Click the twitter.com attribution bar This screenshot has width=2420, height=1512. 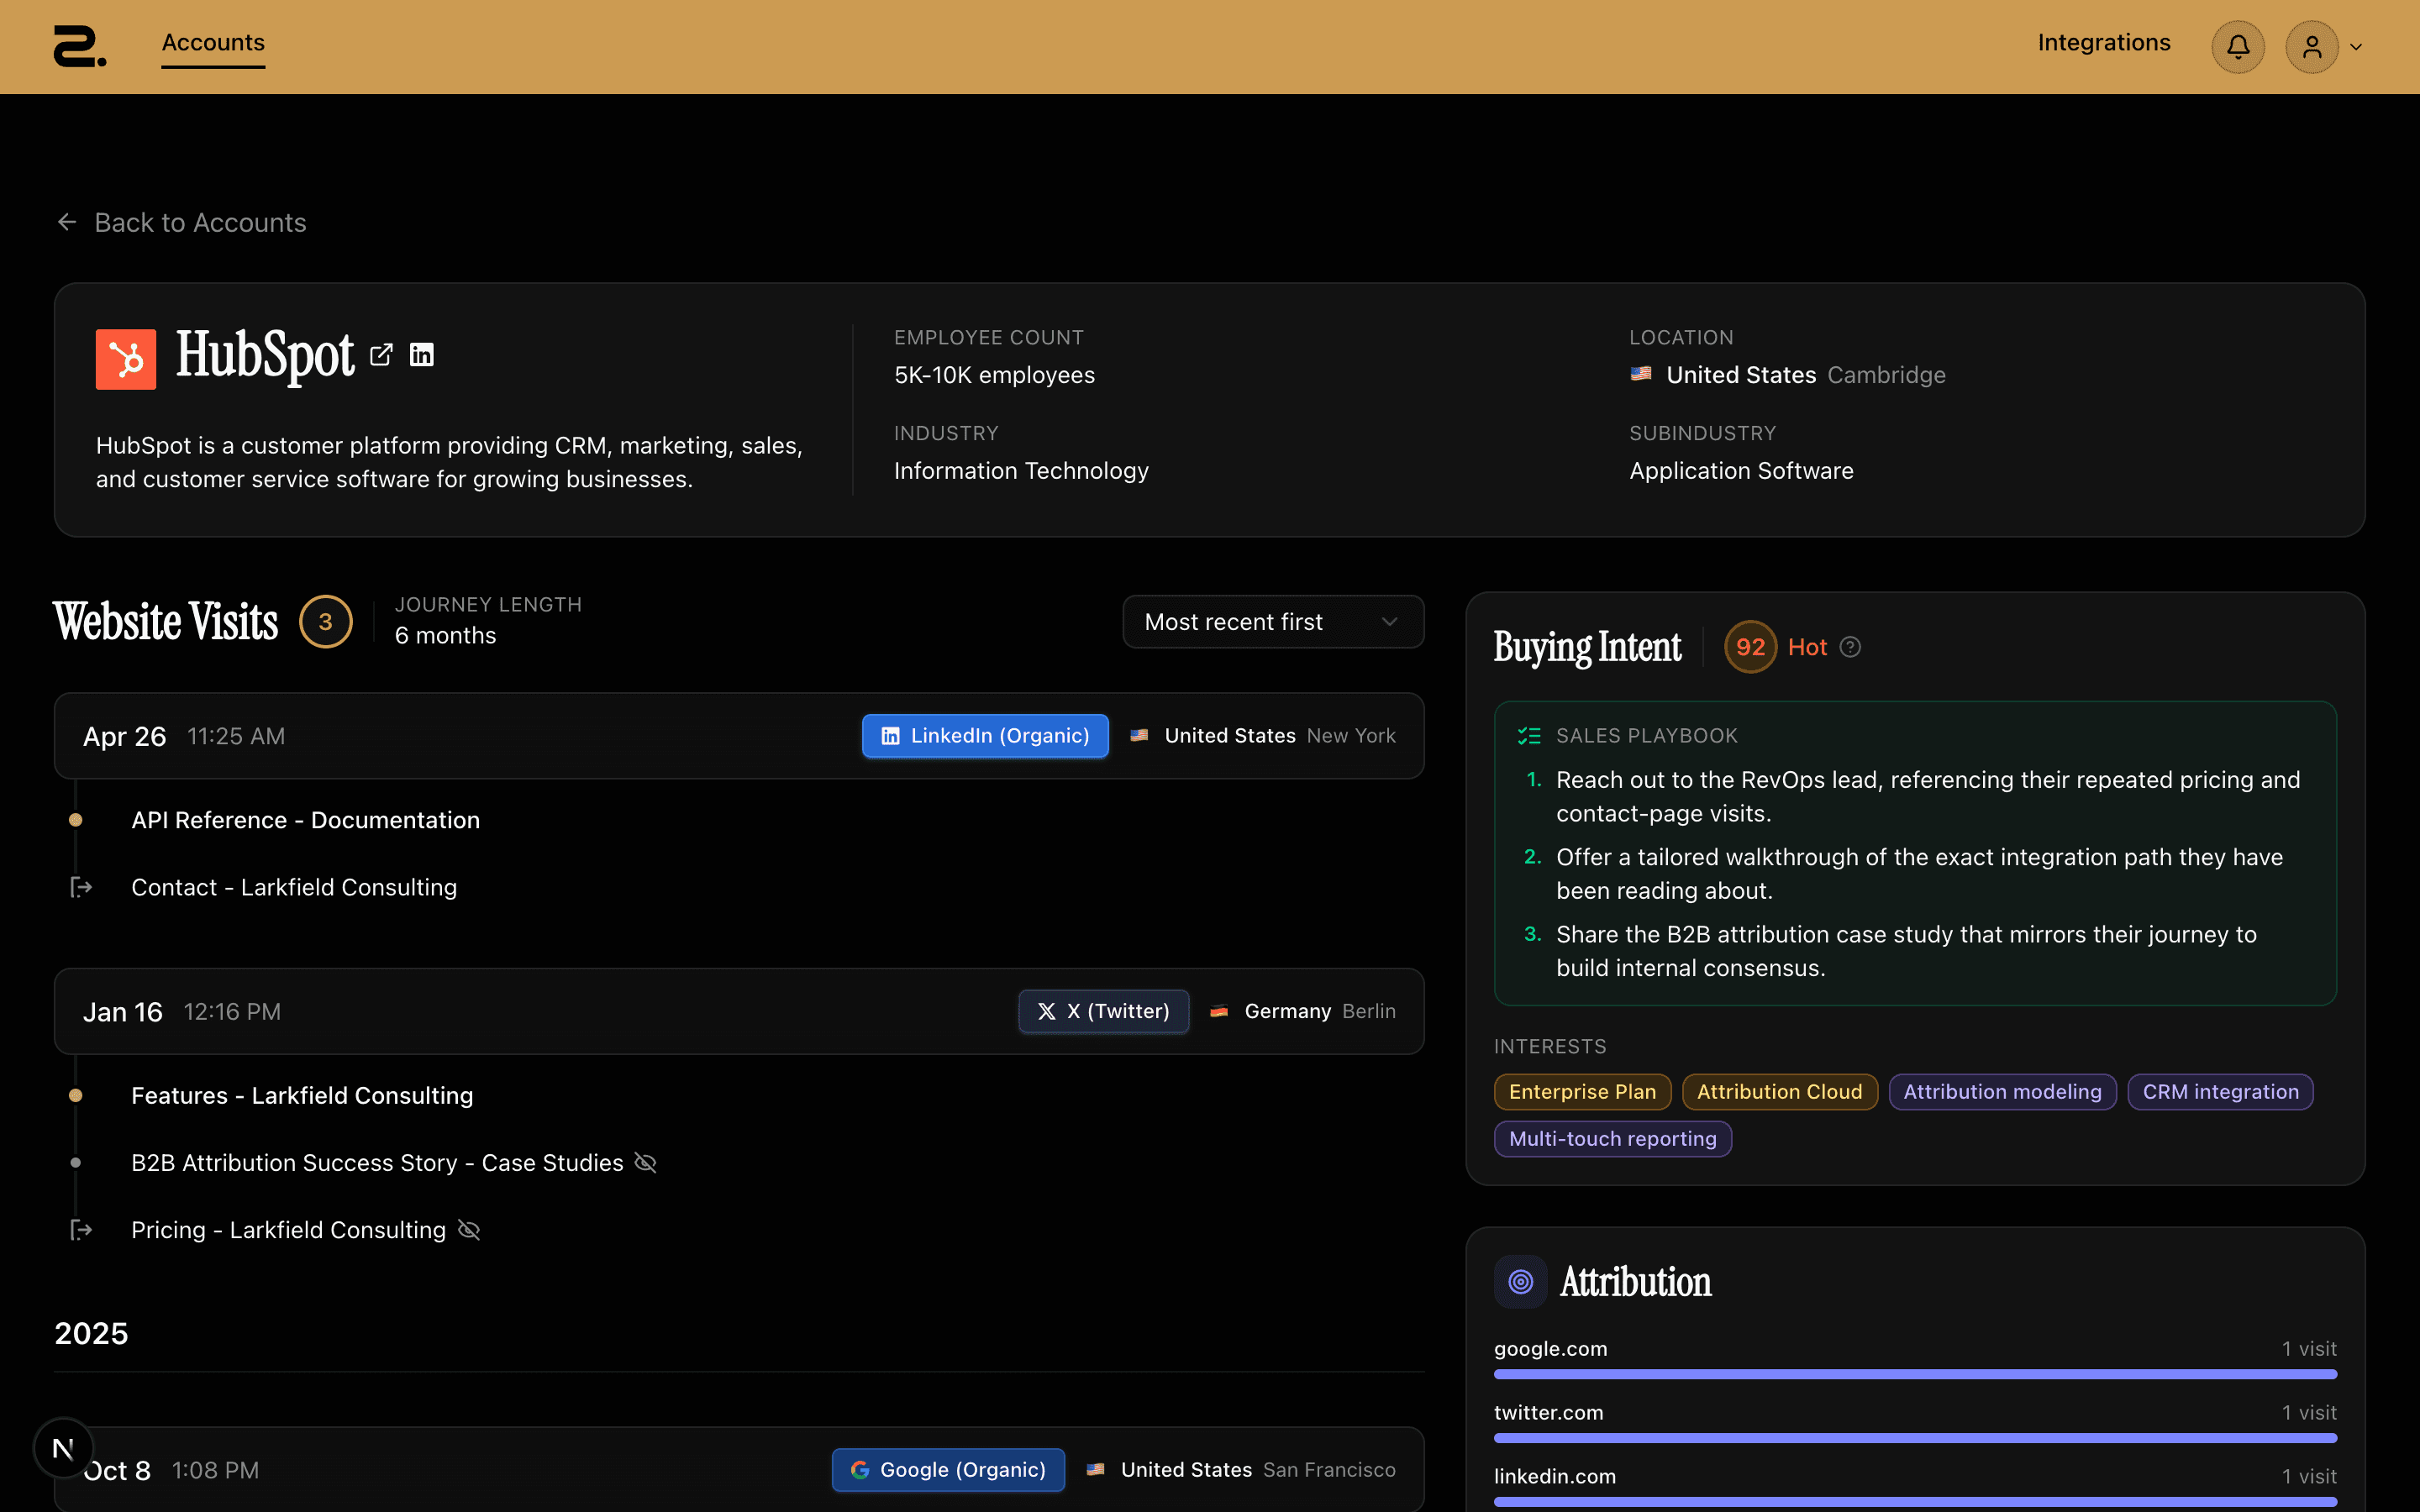(x=1915, y=1438)
